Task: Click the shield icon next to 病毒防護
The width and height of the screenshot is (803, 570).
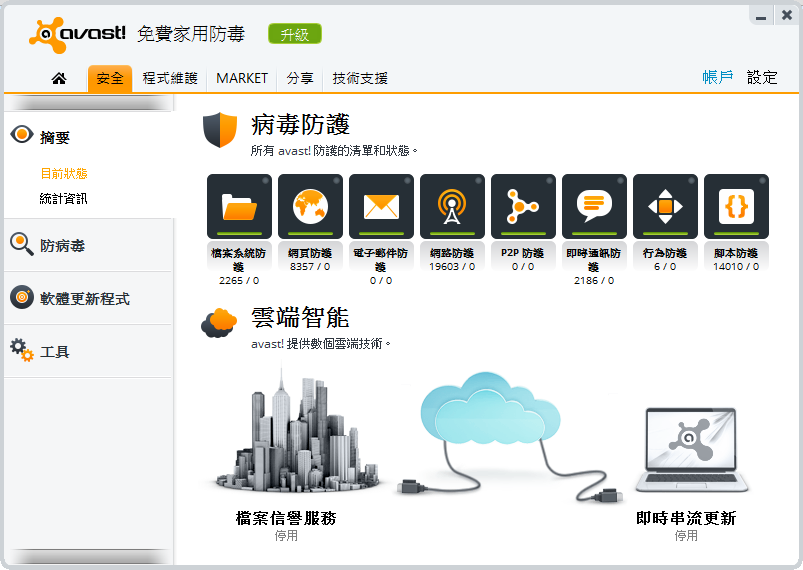Action: (220, 130)
